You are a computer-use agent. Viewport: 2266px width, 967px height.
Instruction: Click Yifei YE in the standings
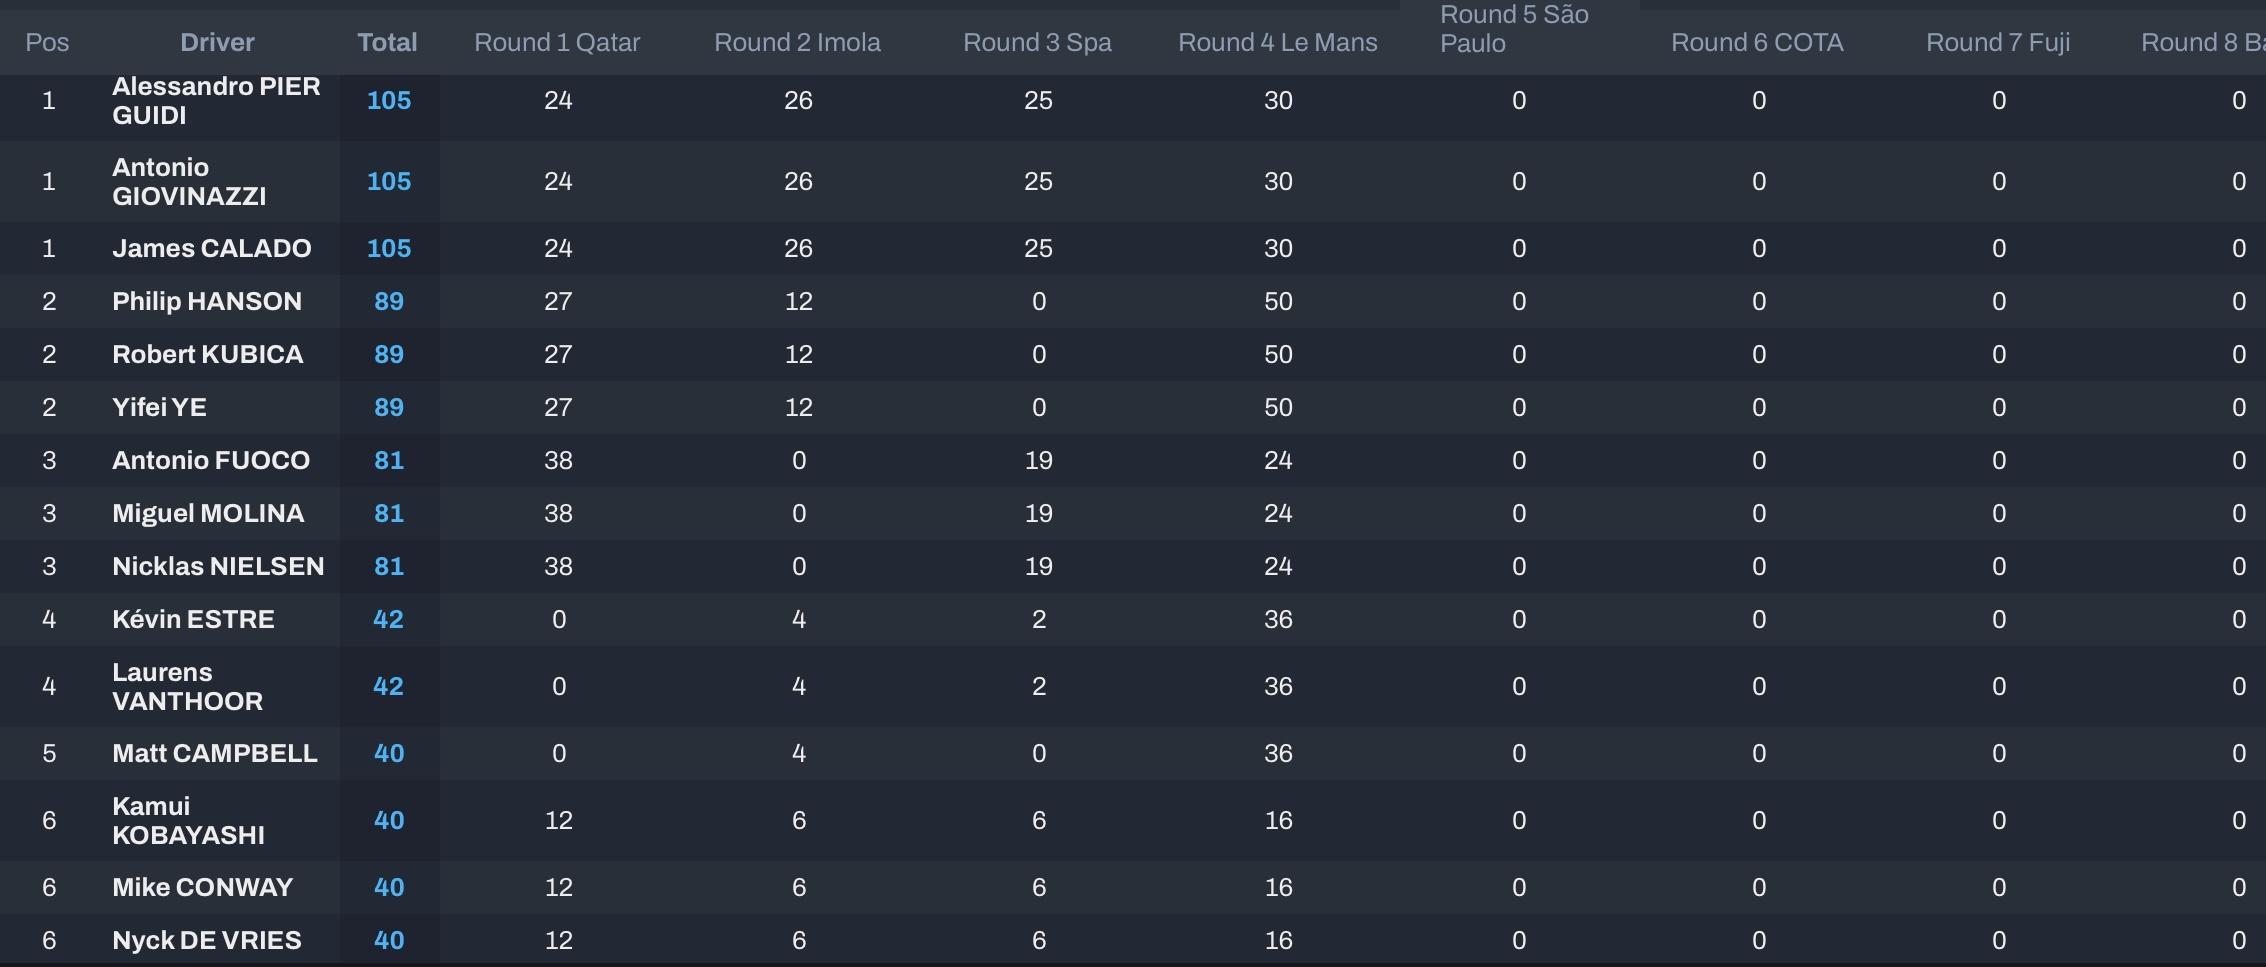pyautogui.click(x=159, y=407)
